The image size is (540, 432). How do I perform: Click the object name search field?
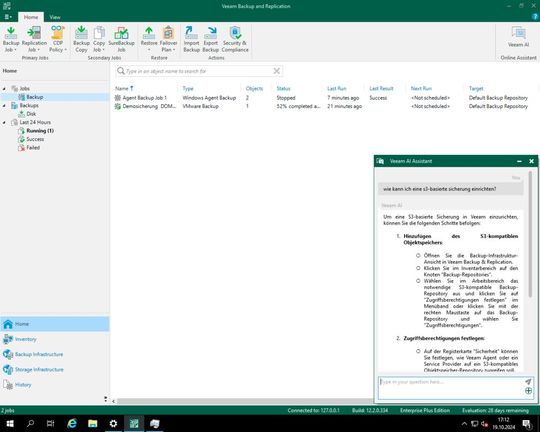[x=199, y=71]
